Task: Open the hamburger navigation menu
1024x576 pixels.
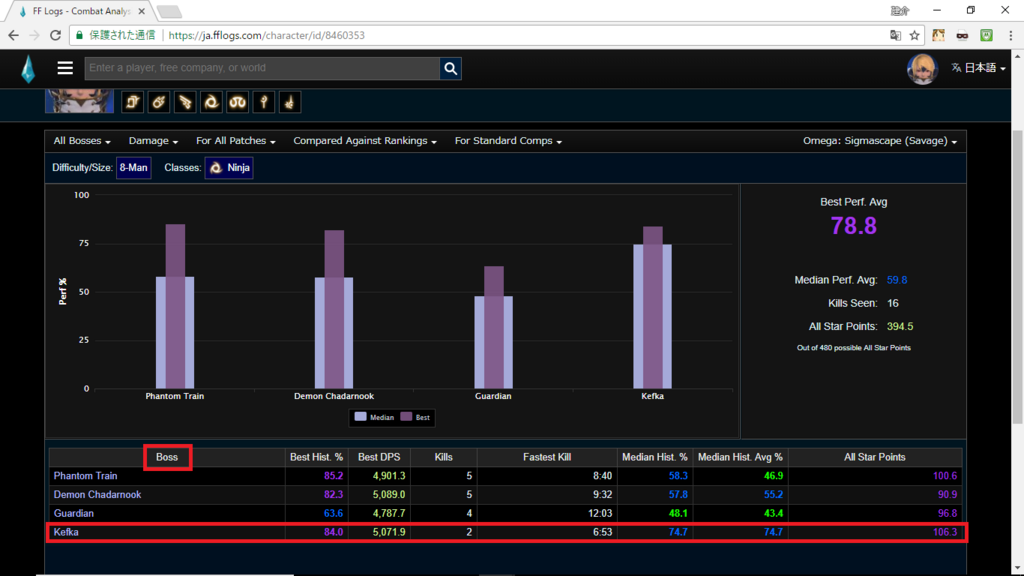Action: click(x=65, y=68)
